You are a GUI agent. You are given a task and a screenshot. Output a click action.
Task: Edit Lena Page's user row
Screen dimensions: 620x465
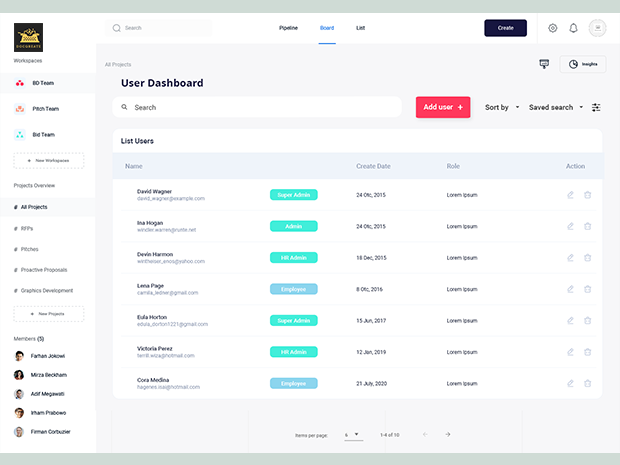coord(570,289)
